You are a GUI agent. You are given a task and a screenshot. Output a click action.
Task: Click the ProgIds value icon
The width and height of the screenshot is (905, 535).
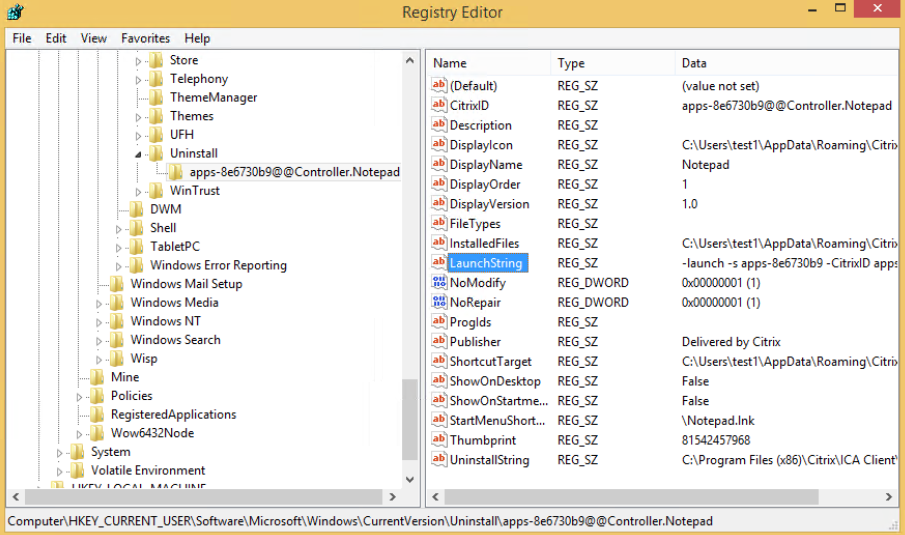[439, 321]
